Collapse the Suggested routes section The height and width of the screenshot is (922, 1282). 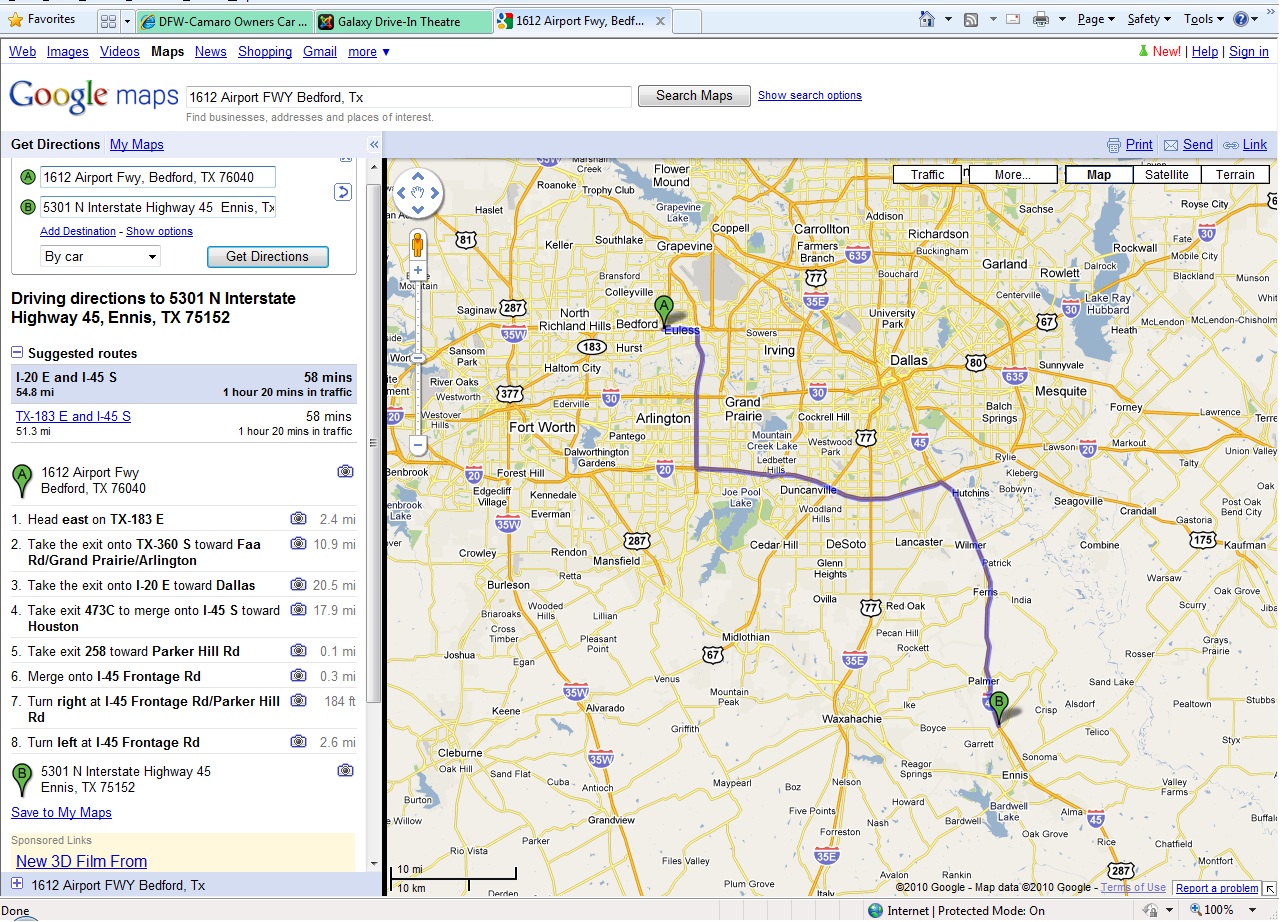tap(17, 353)
